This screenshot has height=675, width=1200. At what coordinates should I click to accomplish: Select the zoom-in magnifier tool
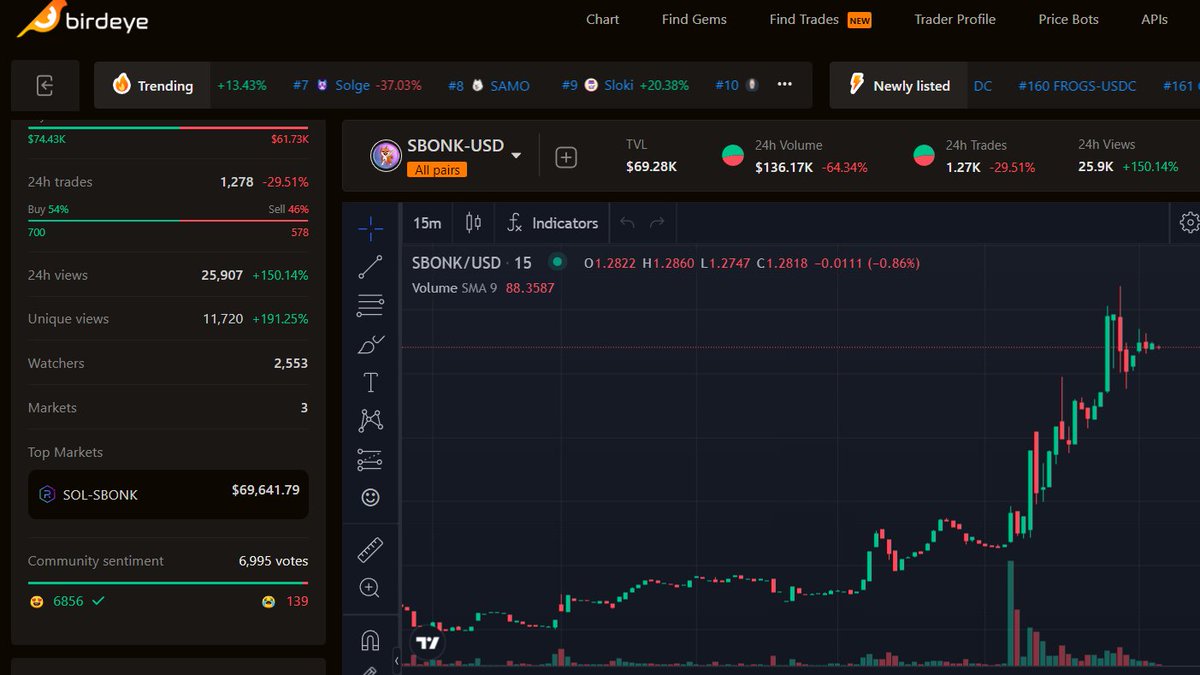pyautogui.click(x=370, y=588)
